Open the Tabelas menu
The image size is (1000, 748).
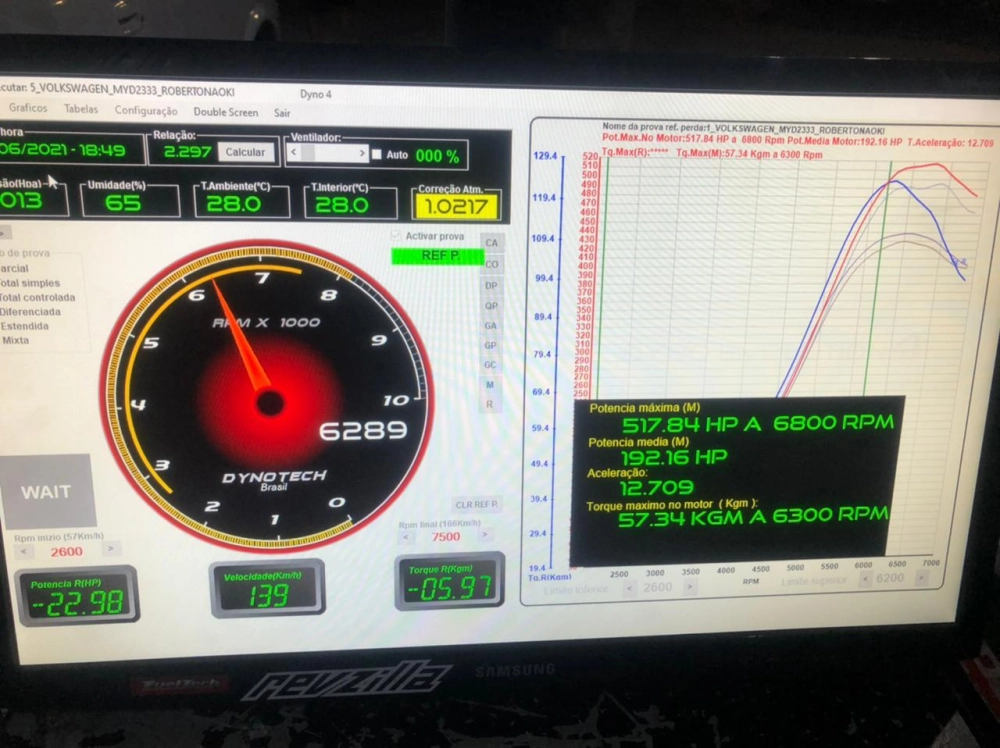point(81,109)
